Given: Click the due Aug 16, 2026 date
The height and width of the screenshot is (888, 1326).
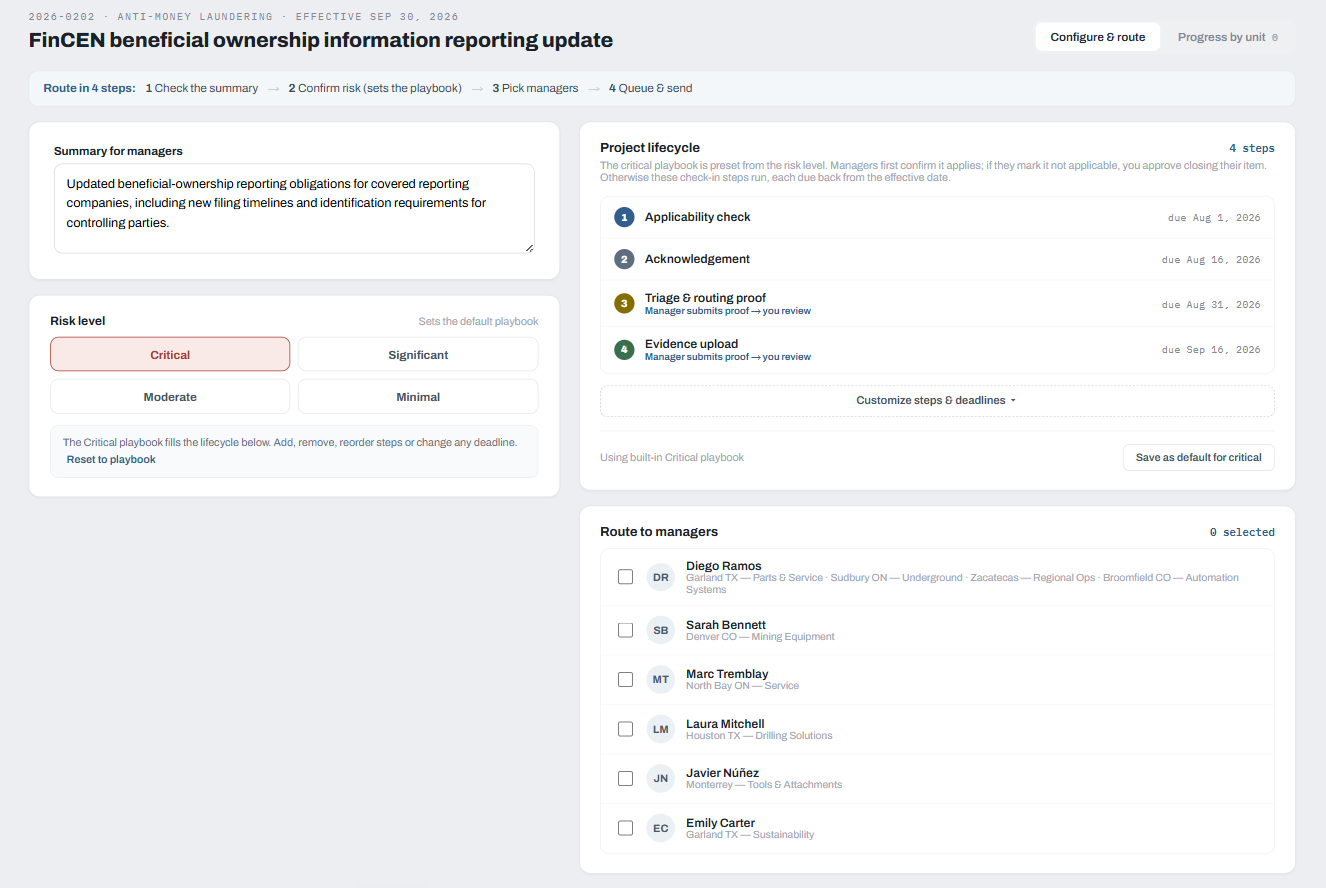Looking at the screenshot, I should [1211, 260].
